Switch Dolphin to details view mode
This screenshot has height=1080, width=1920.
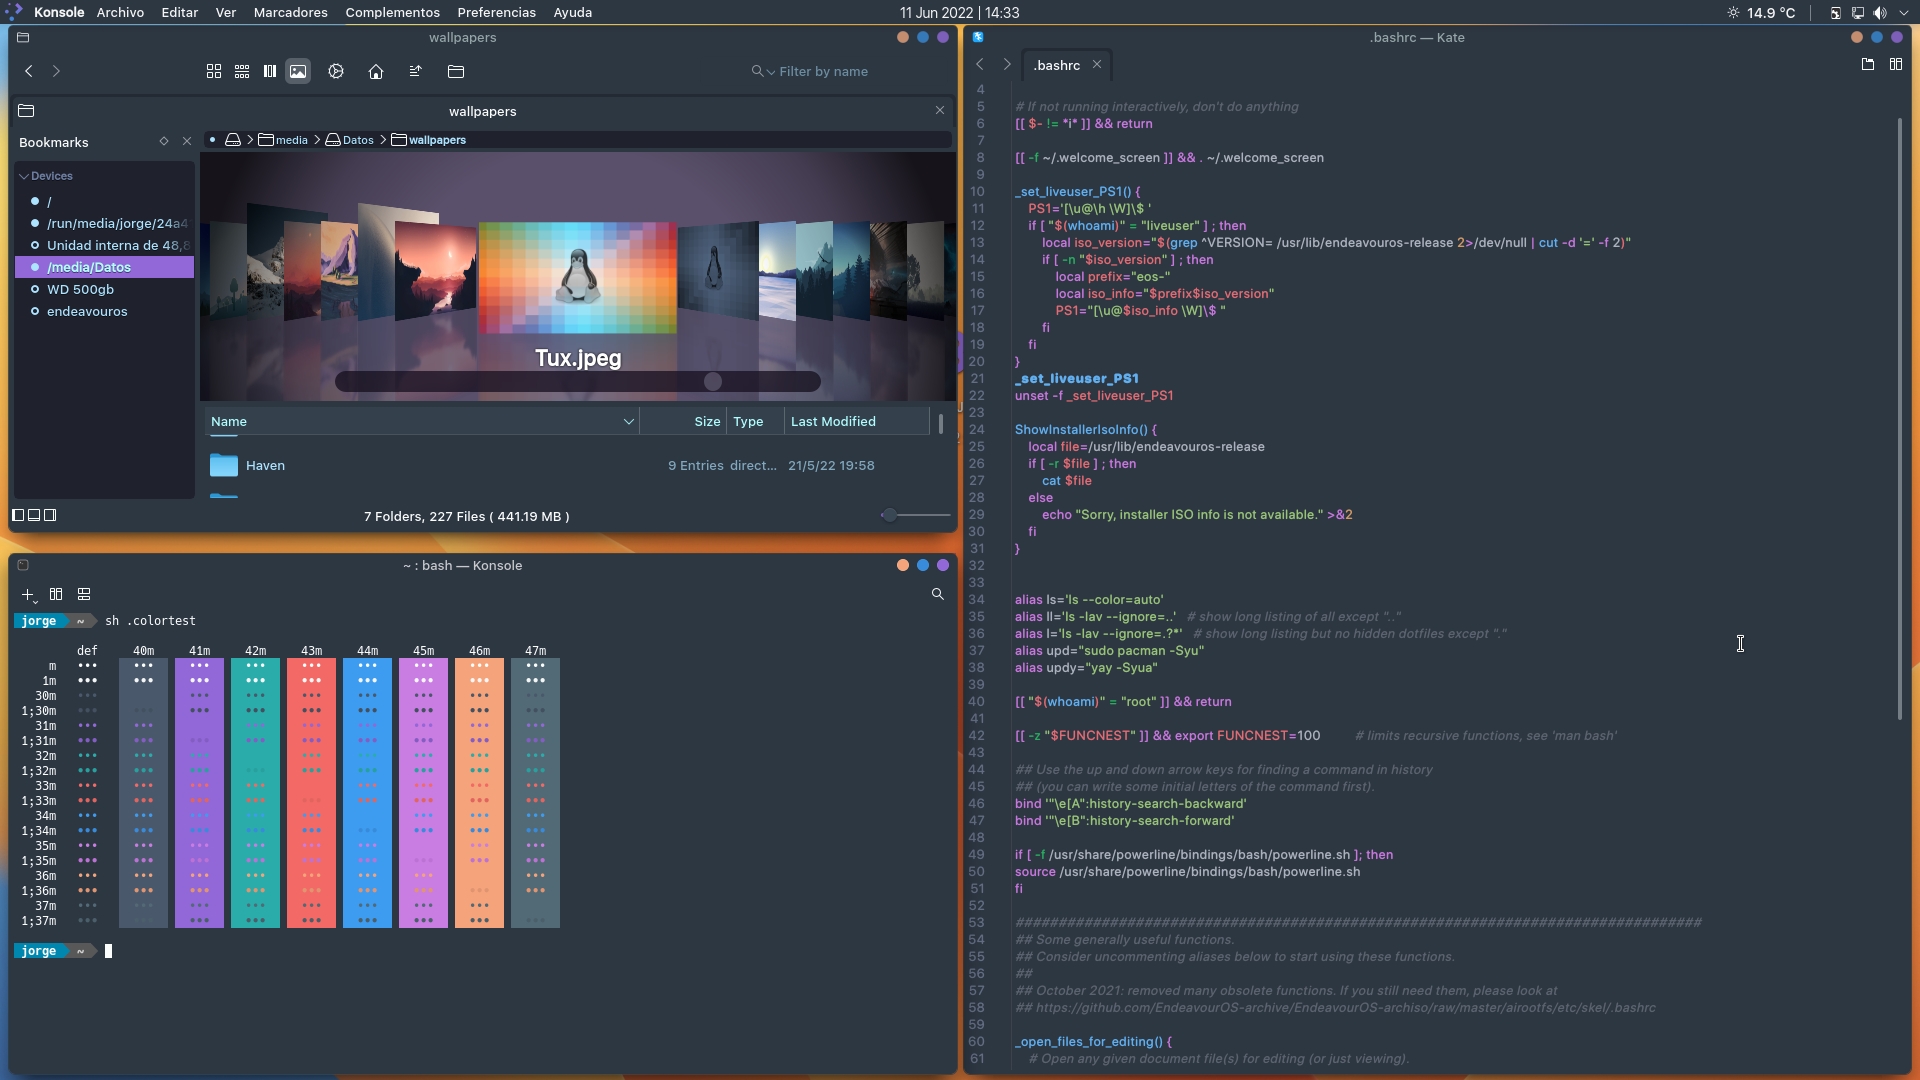coord(269,71)
